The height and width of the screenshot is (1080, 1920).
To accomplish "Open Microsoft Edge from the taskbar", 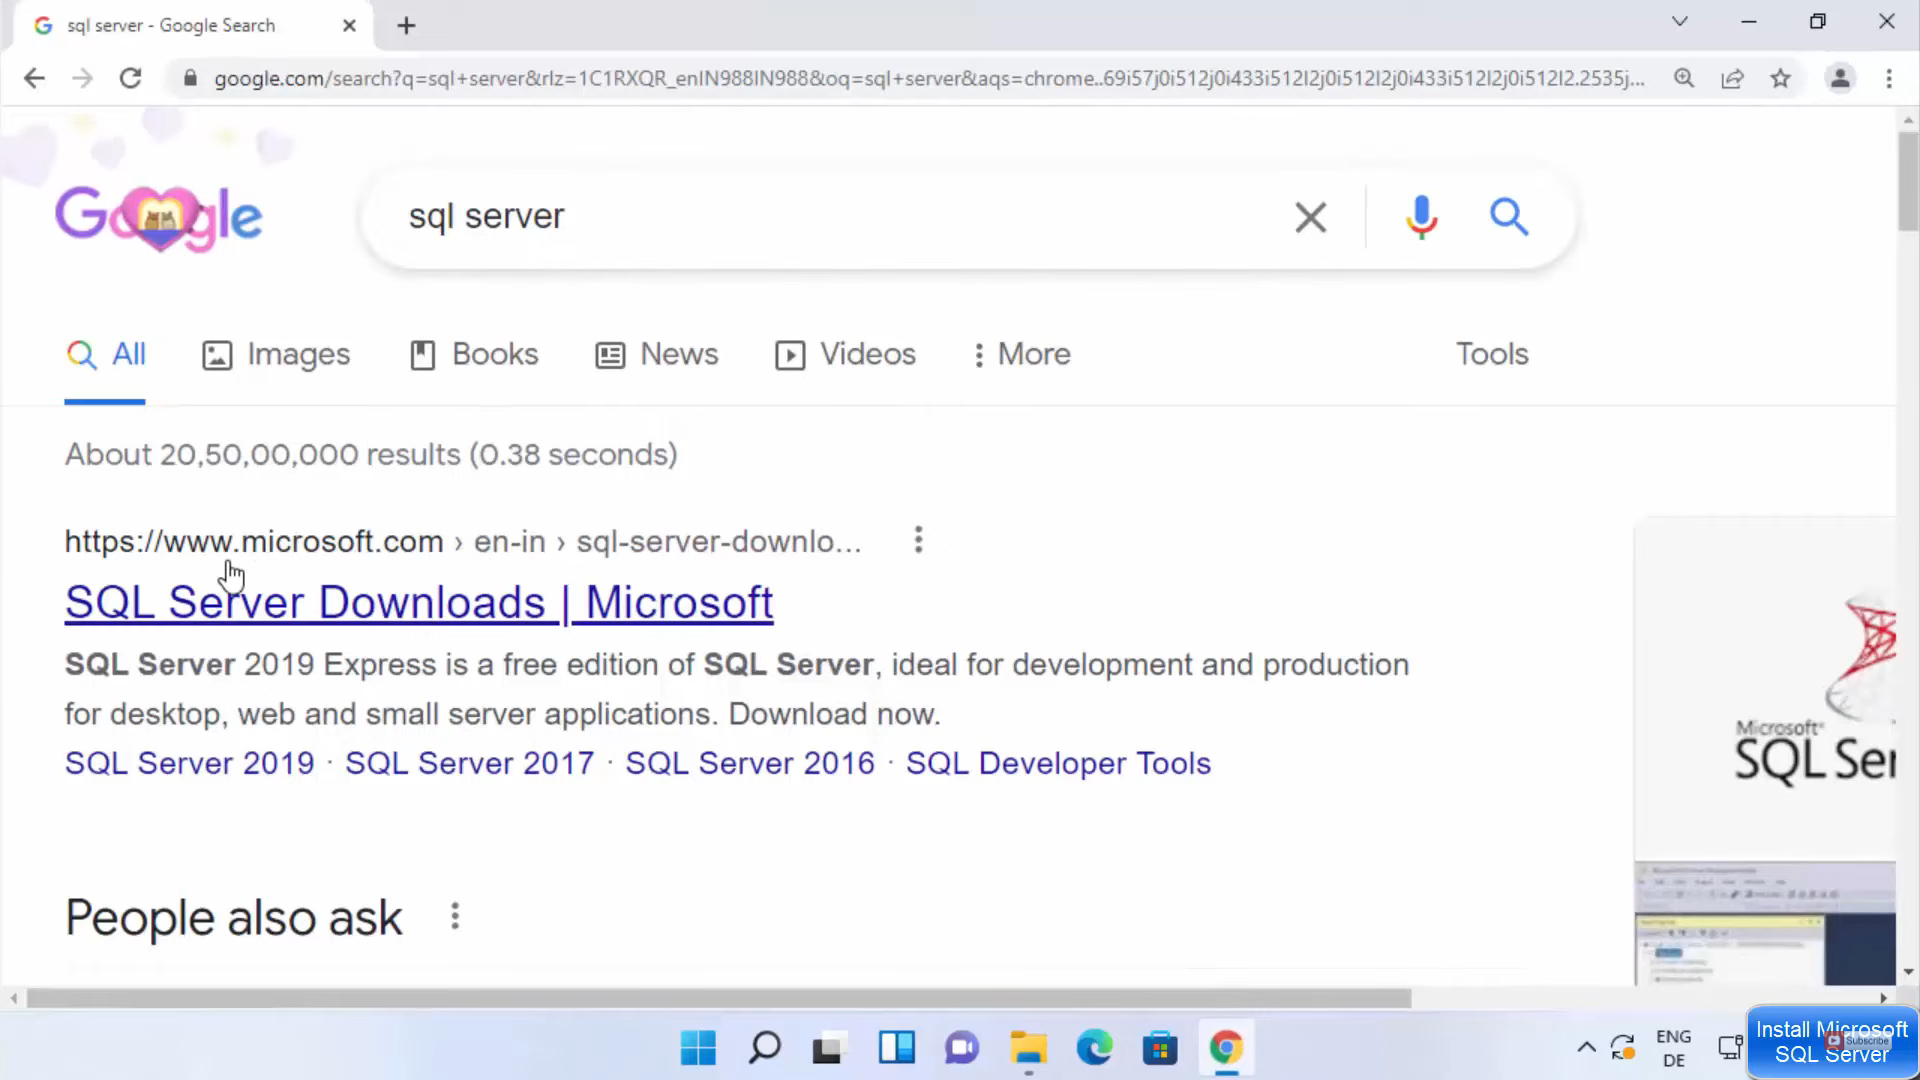I will pos(1094,1048).
